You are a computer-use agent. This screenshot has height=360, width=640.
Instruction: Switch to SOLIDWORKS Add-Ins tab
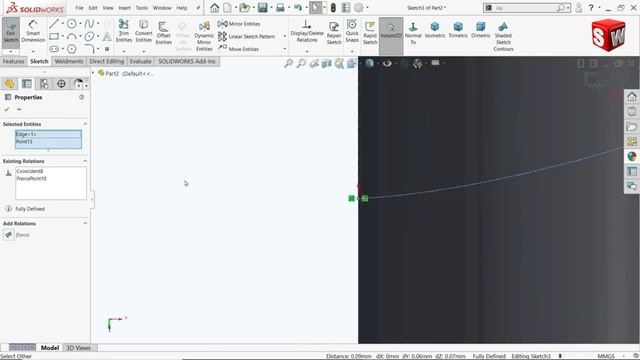tap(187, 61)
